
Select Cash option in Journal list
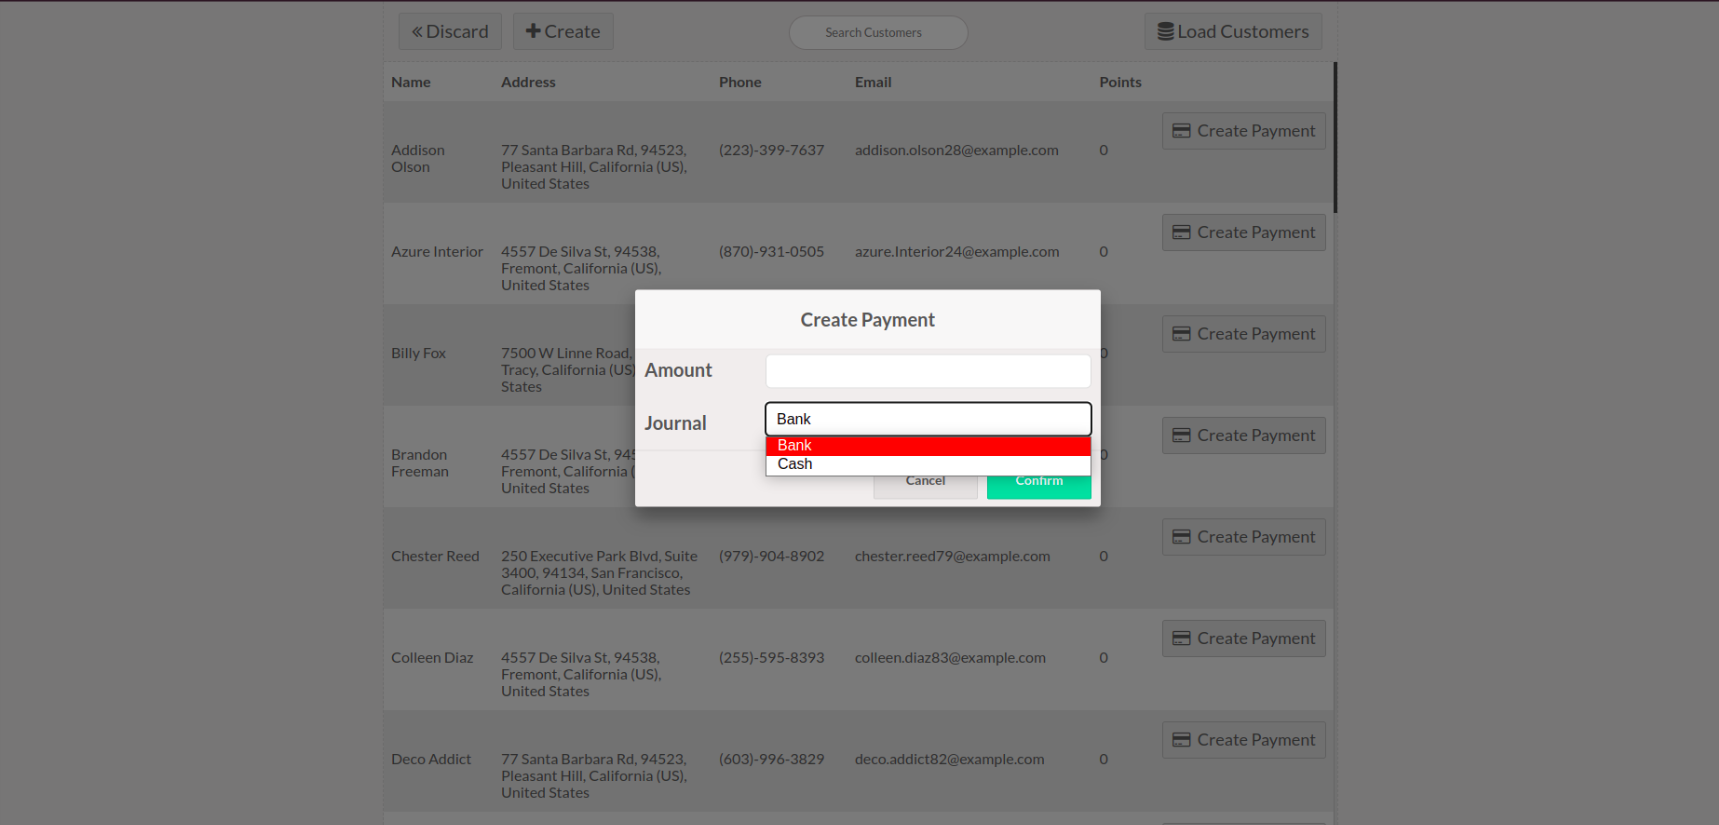(928, 464)
